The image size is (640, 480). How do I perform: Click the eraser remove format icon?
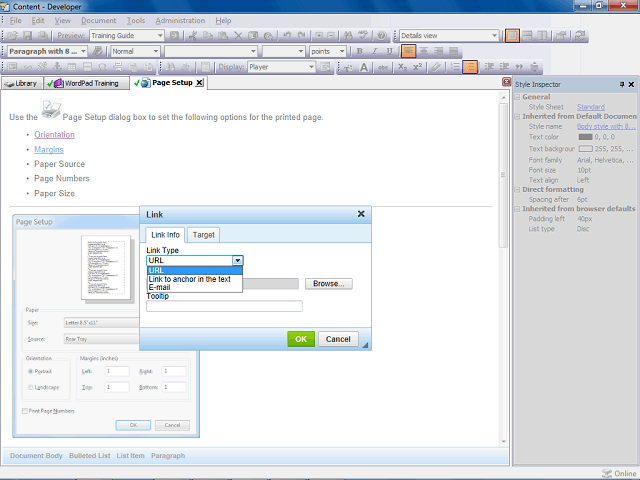[436, 67]
